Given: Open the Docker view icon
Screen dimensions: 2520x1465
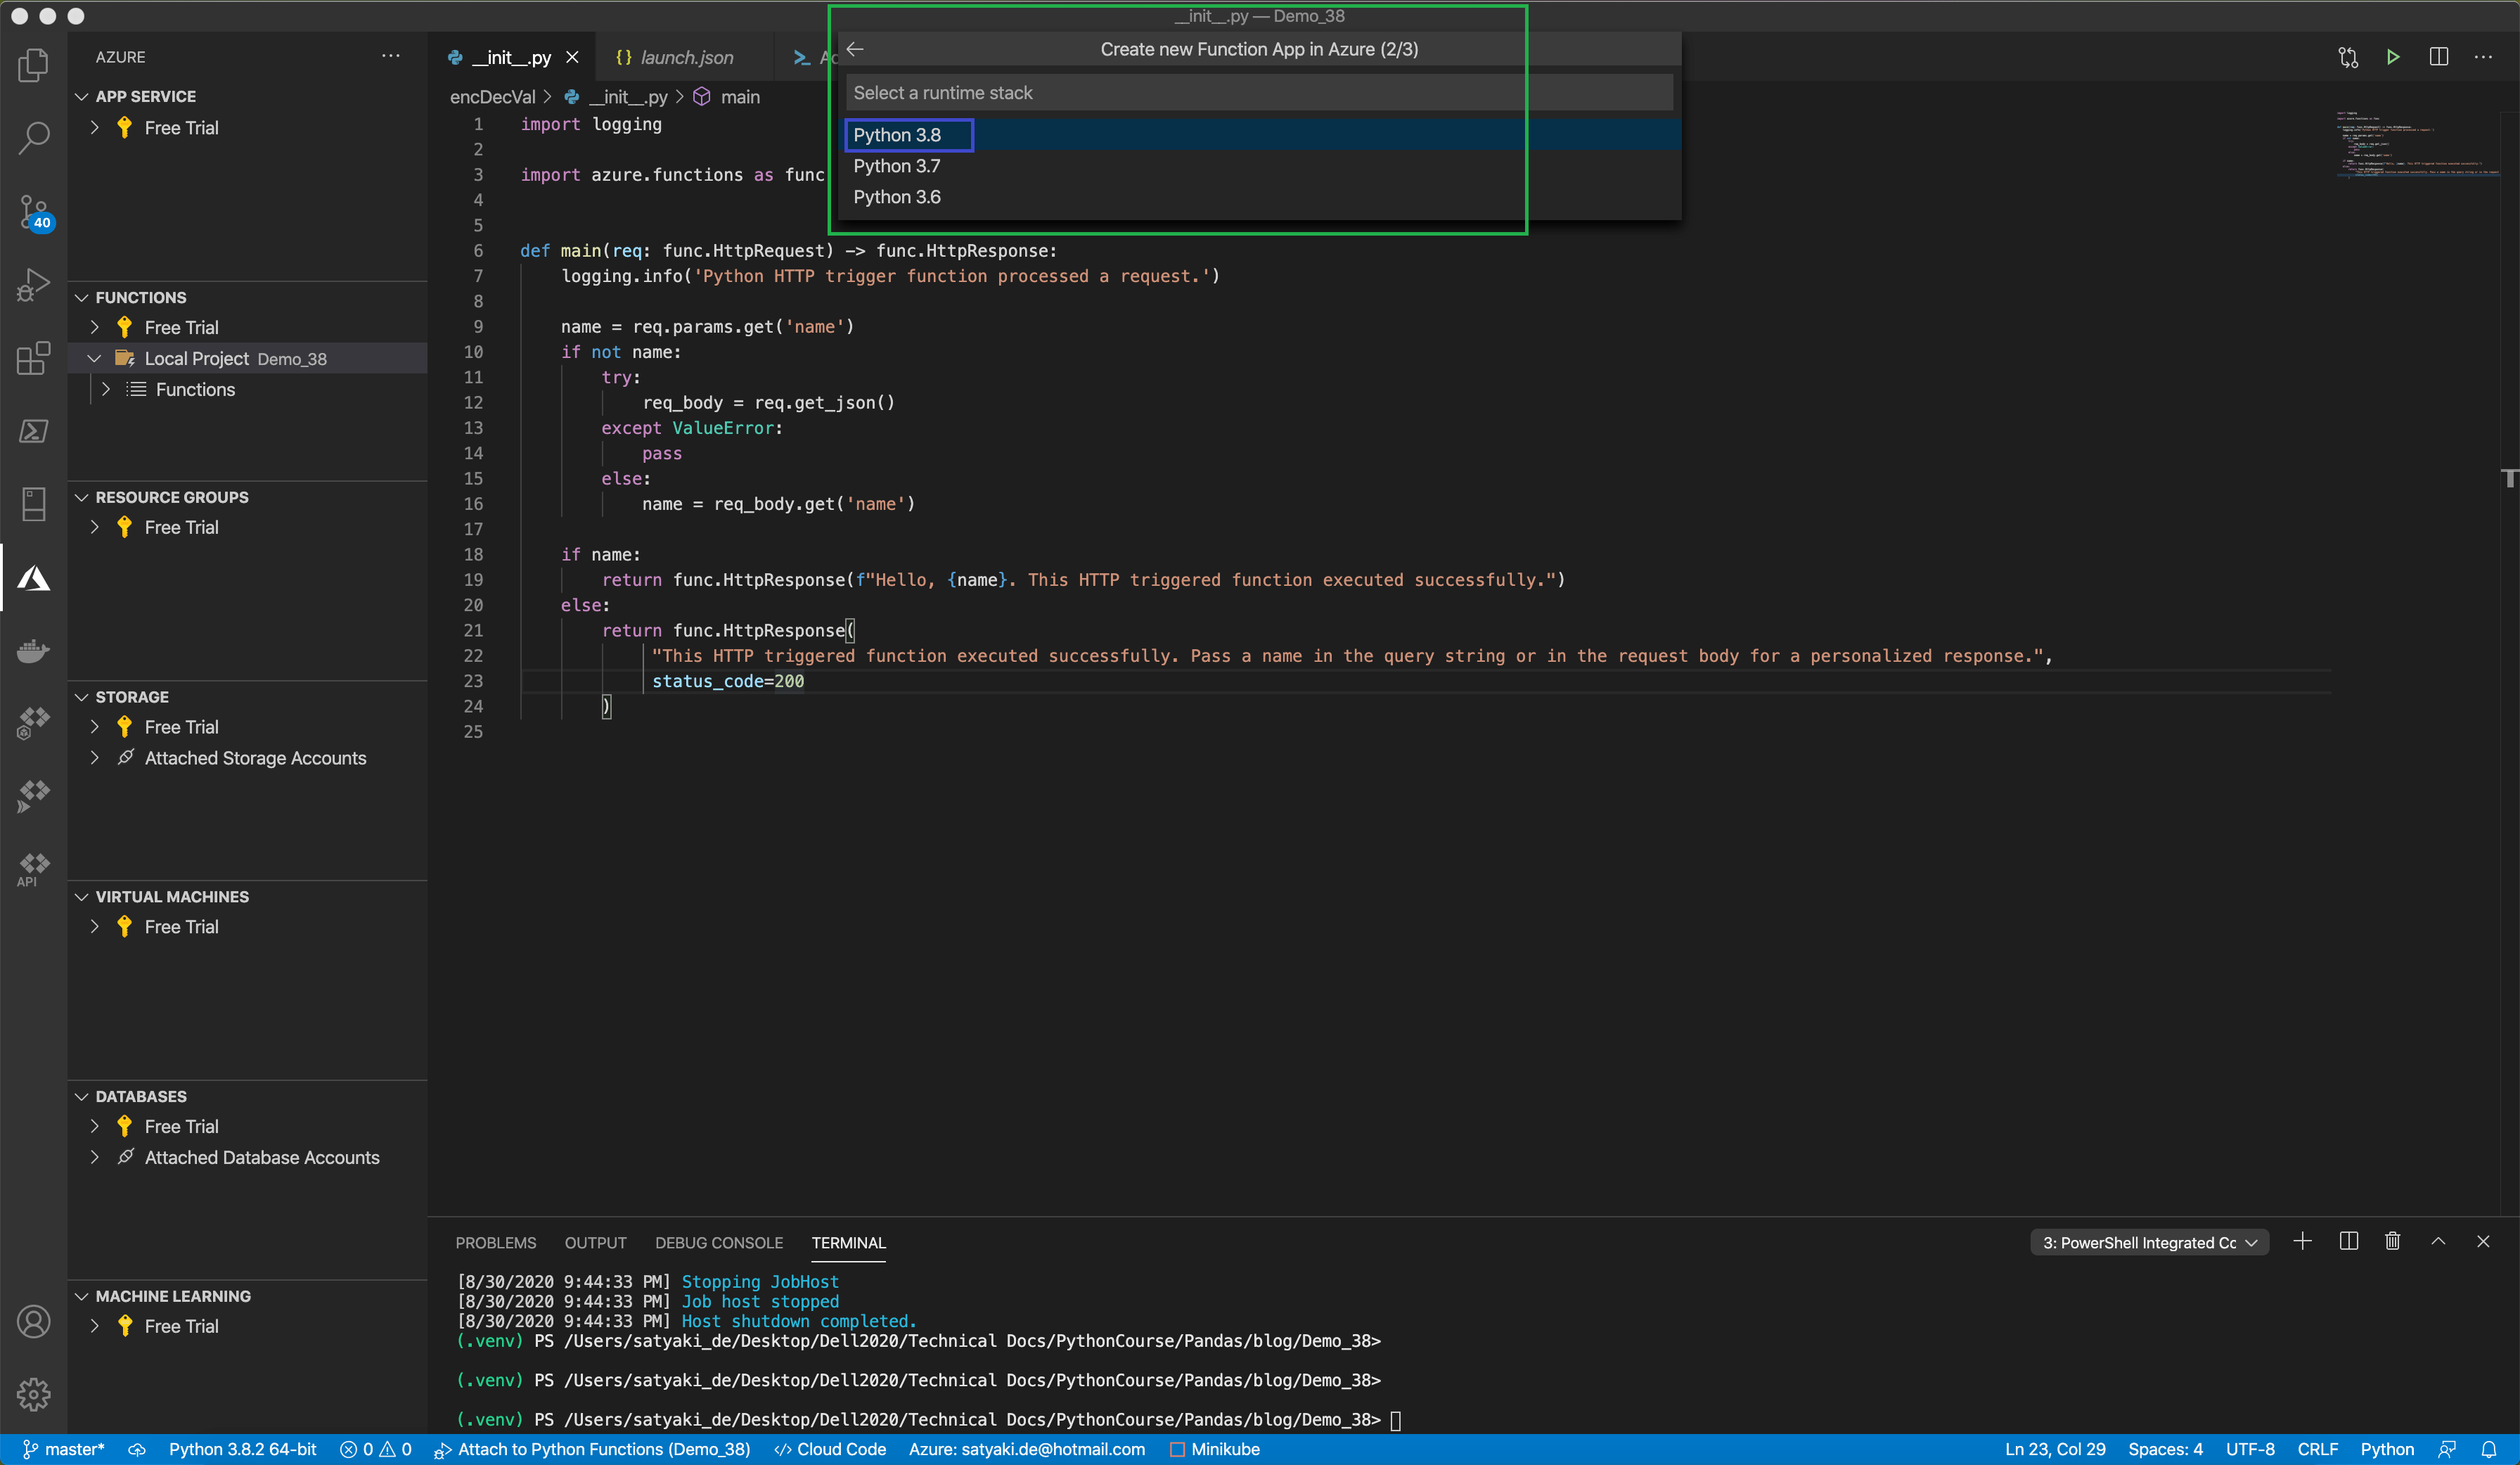Looking at the screenshot, I should pyautogui.click(x=33, y=651).
